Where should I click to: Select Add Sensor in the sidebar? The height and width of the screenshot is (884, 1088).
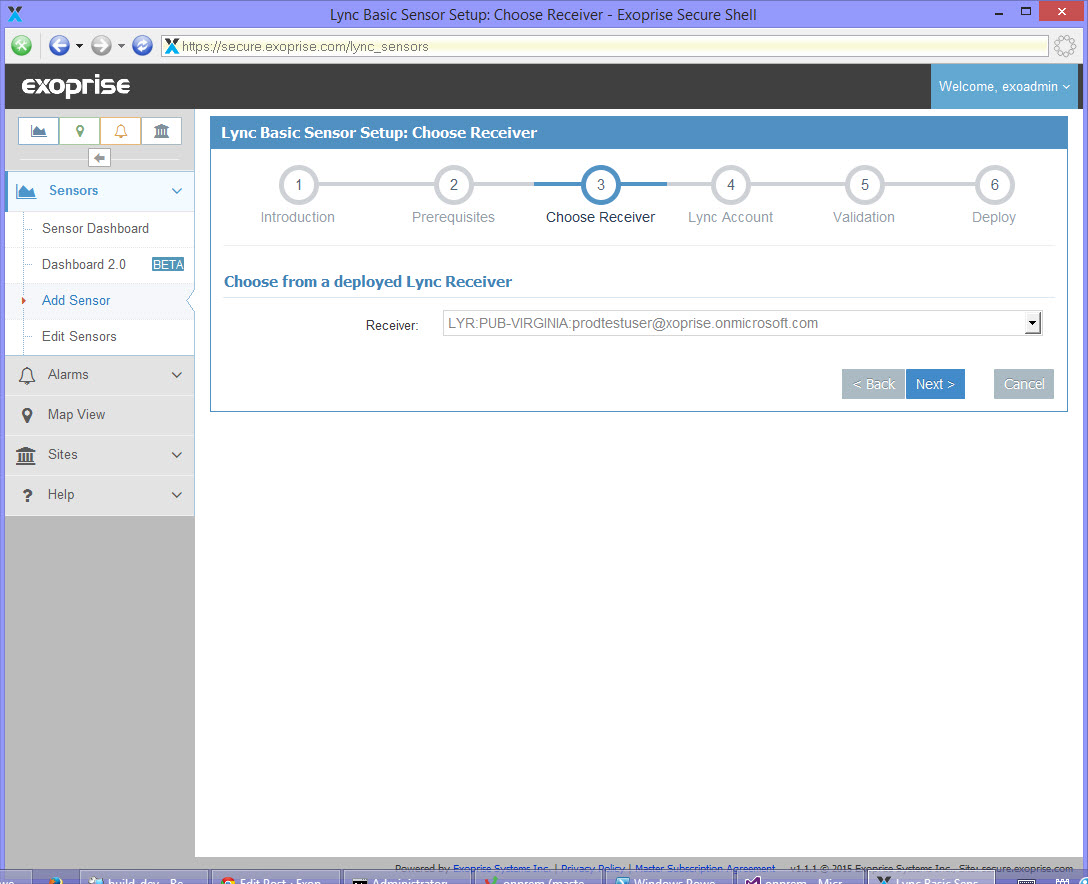click(76, 300)
